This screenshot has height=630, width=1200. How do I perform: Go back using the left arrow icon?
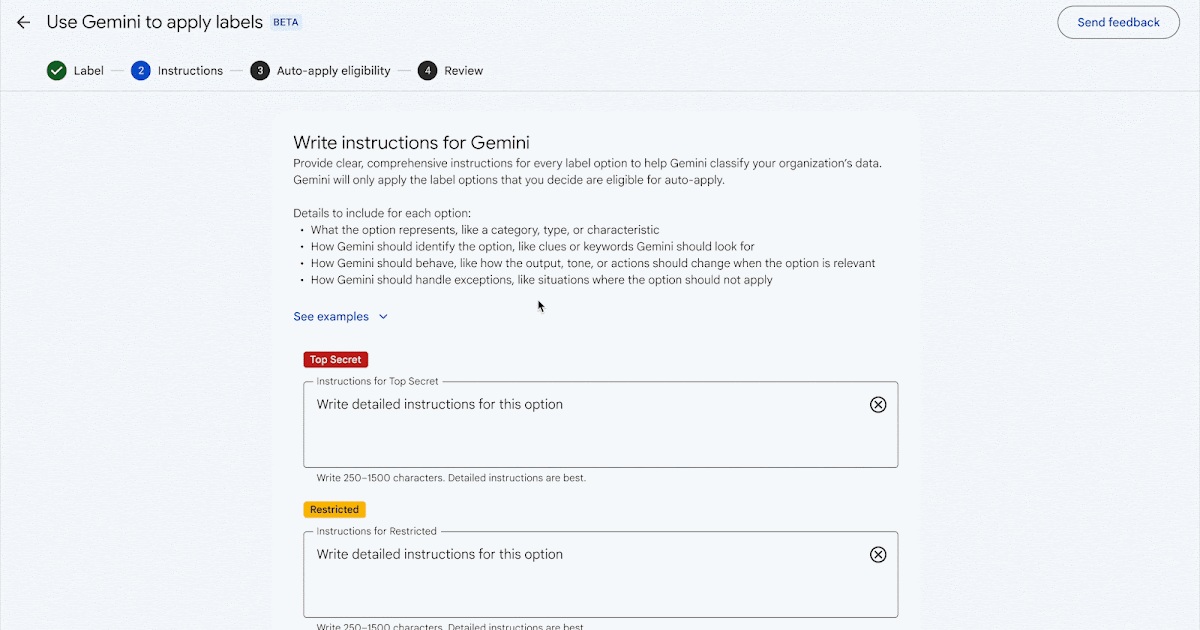23,22
